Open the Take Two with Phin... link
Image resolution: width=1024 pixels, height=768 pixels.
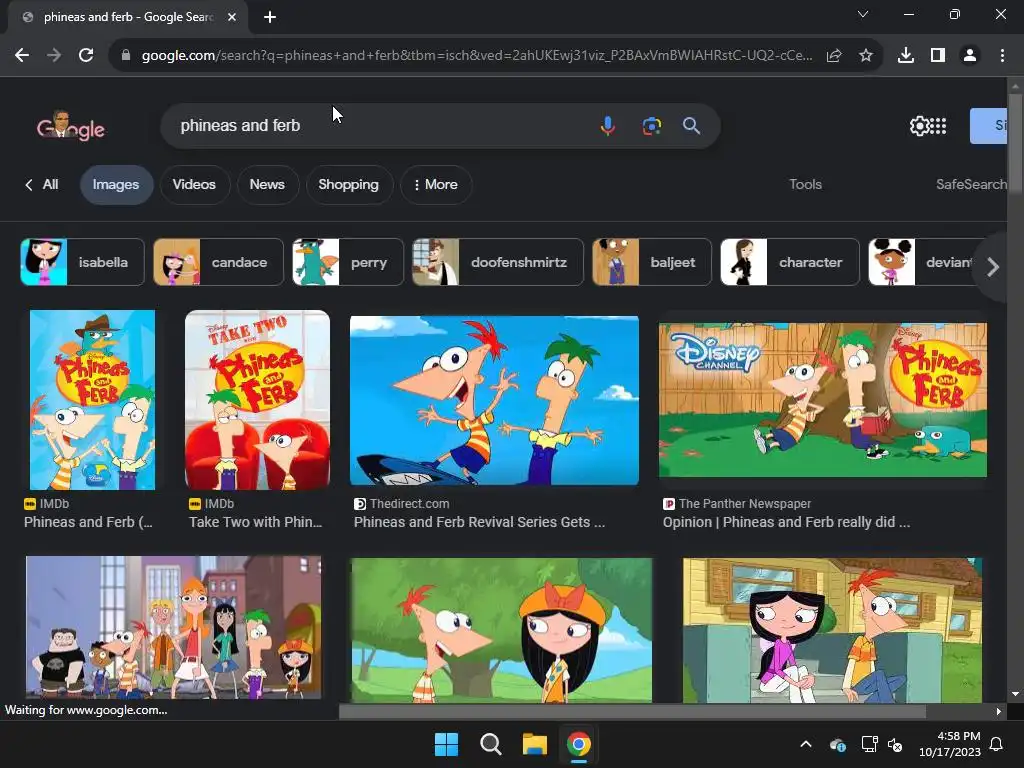coord(255,522)
